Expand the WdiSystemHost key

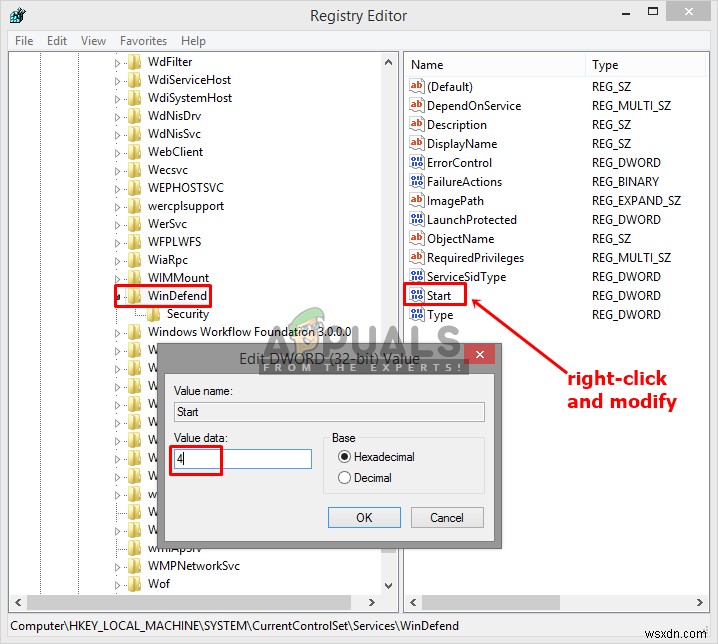tap(117, 99)
